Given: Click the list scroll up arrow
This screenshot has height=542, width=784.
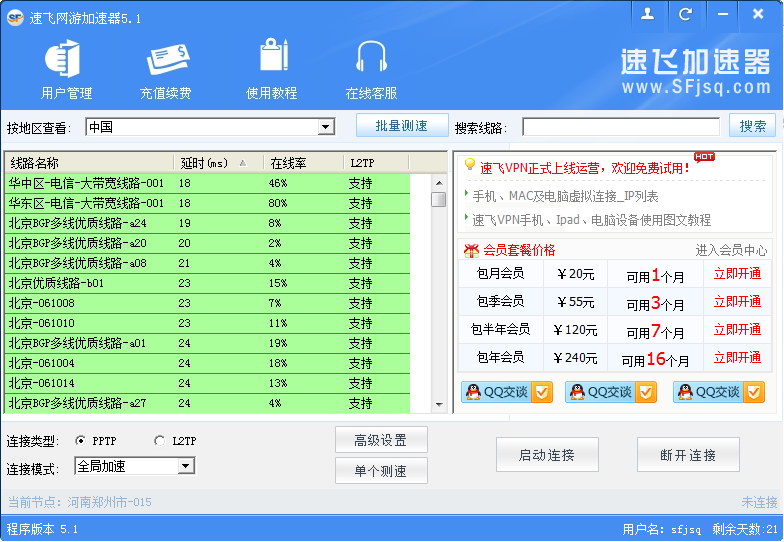Looking at the screenshot, I should [x=439, y=183].
